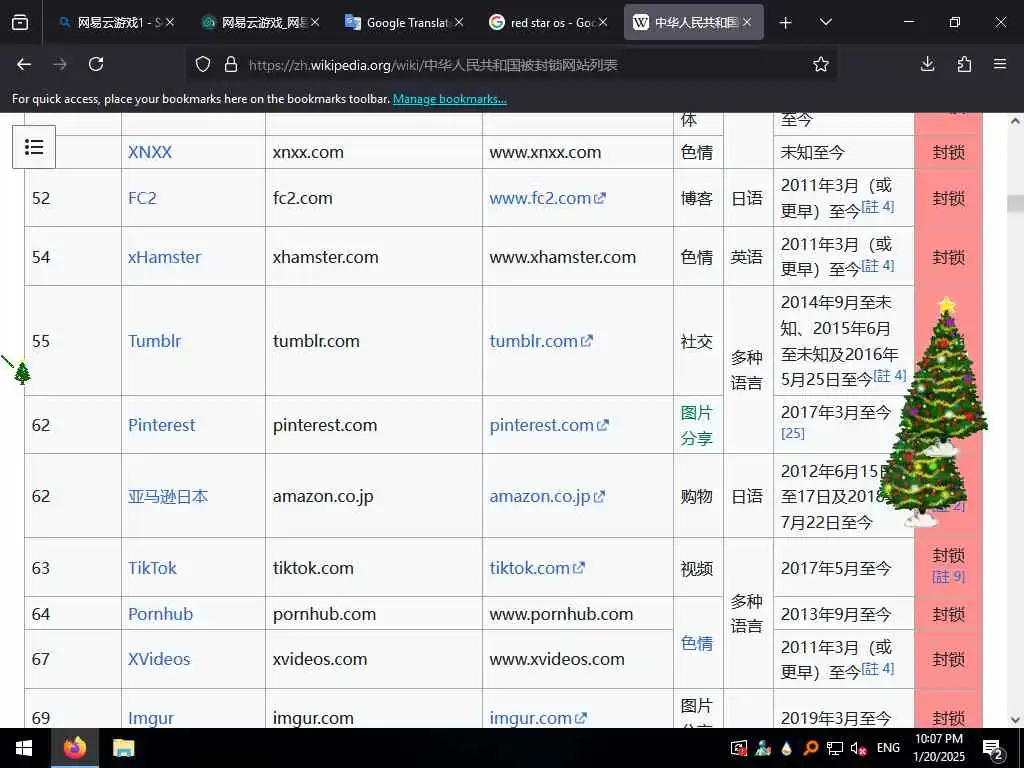Visit external link pinterest.com

point(549,425)
